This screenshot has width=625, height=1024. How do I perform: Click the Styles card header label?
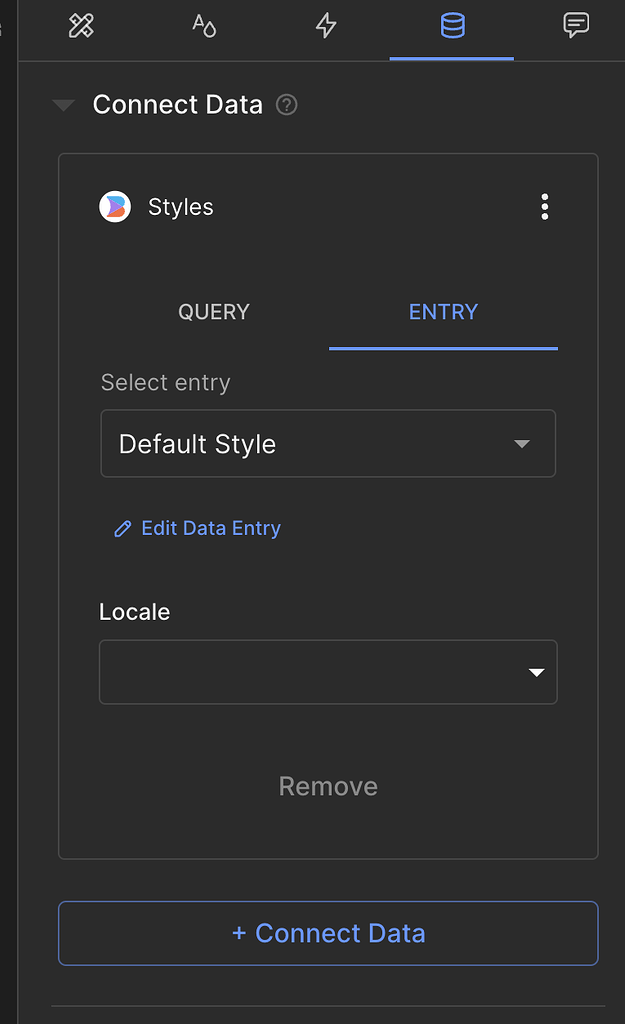(x=180, y=206)
